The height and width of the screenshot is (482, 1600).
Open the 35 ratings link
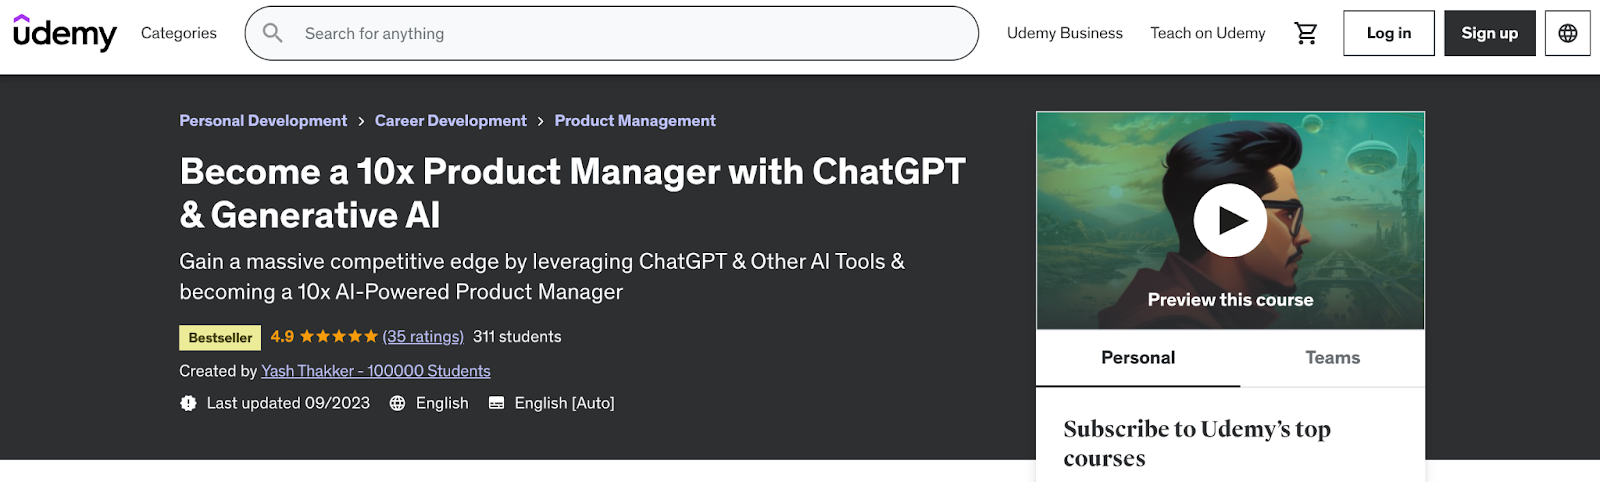coord(423,337)
